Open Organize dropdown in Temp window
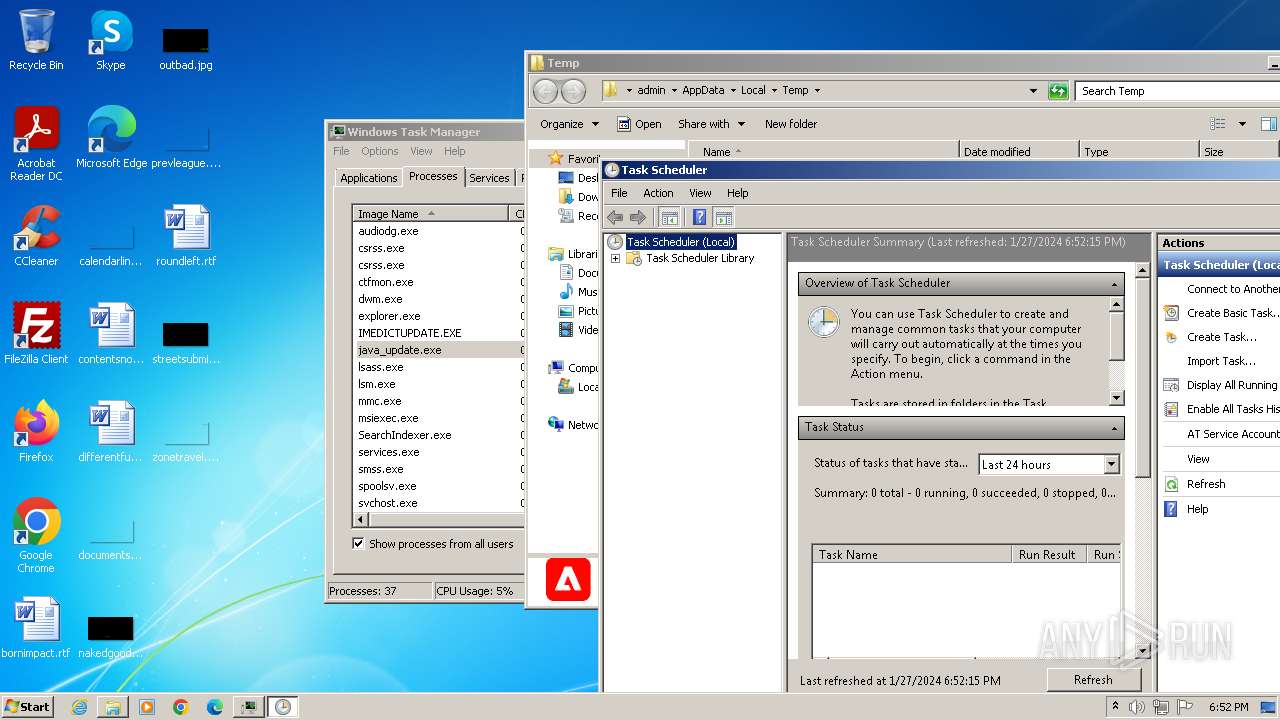Viewport: 1280px width, 720px height. click(x=570, y=124)
